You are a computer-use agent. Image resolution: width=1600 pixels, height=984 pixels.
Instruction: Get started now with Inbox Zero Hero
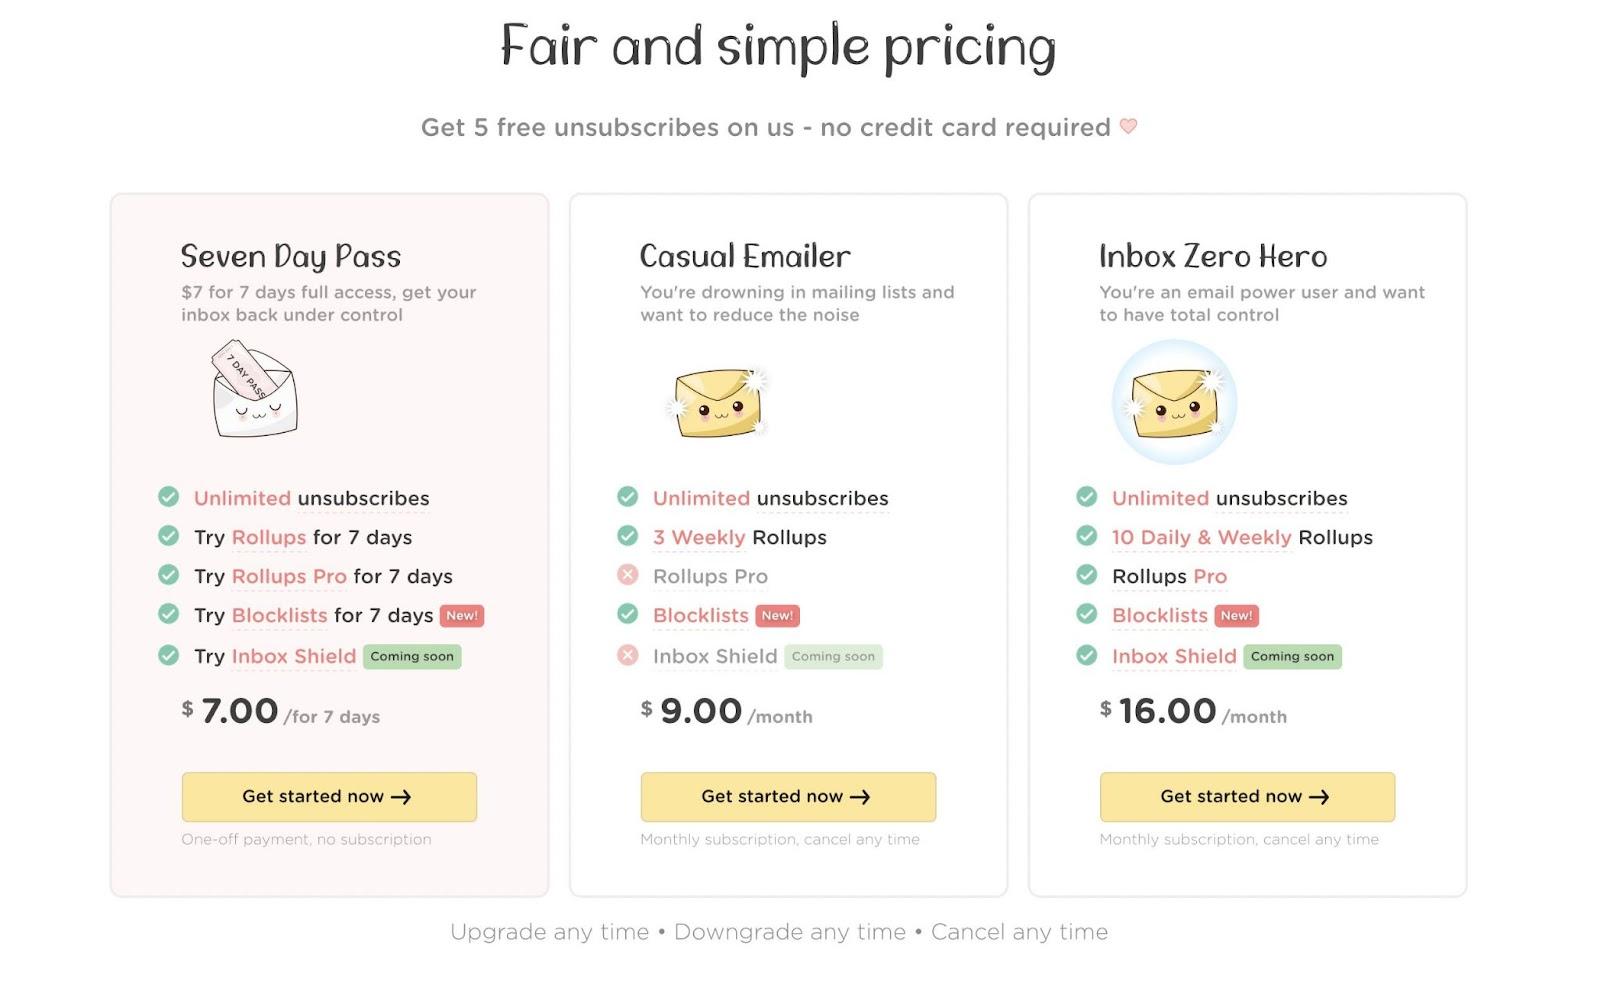pos(1247,797)
